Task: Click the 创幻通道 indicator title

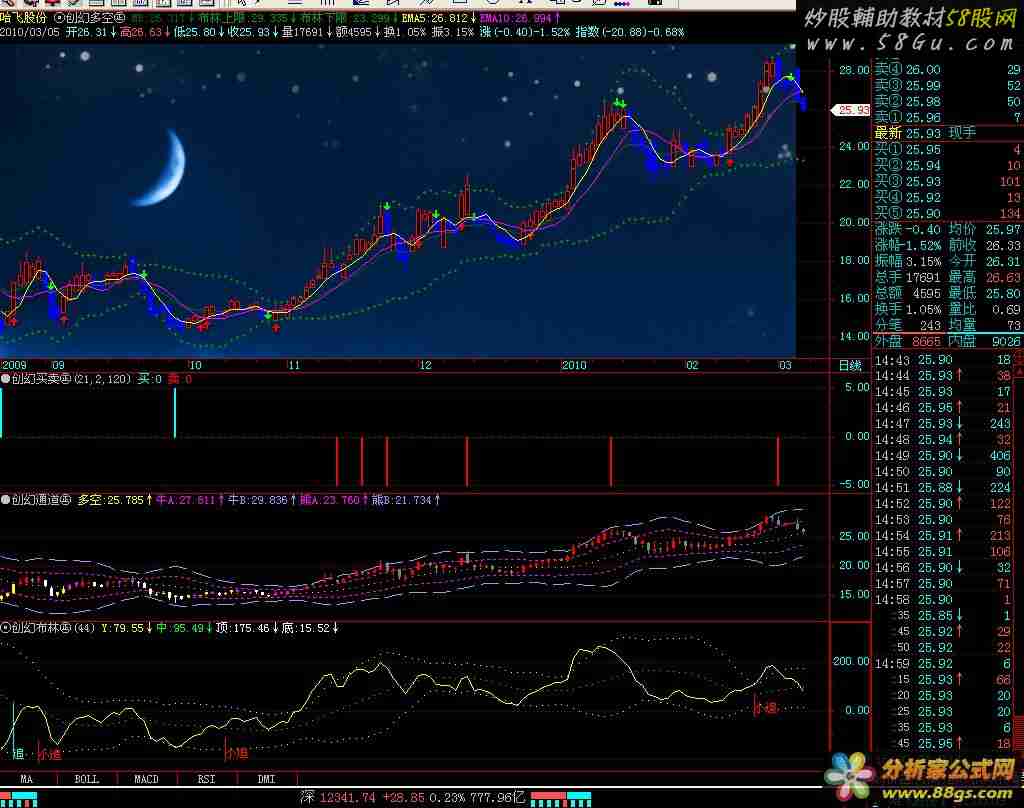Action: pyautogui.click(x=41, y=500)
